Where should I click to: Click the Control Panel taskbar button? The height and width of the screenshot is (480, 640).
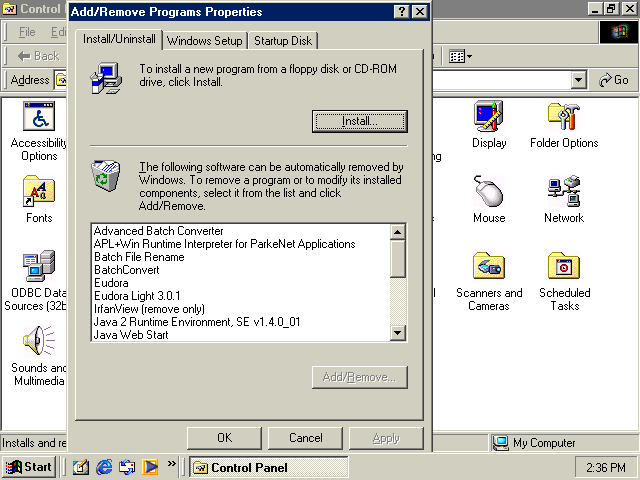[269, 467]
